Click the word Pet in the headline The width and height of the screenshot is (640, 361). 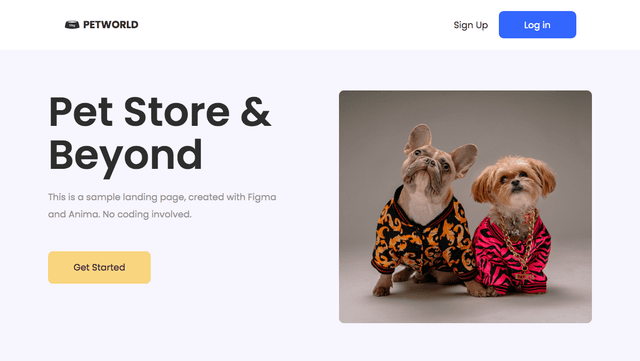(80, 111)
